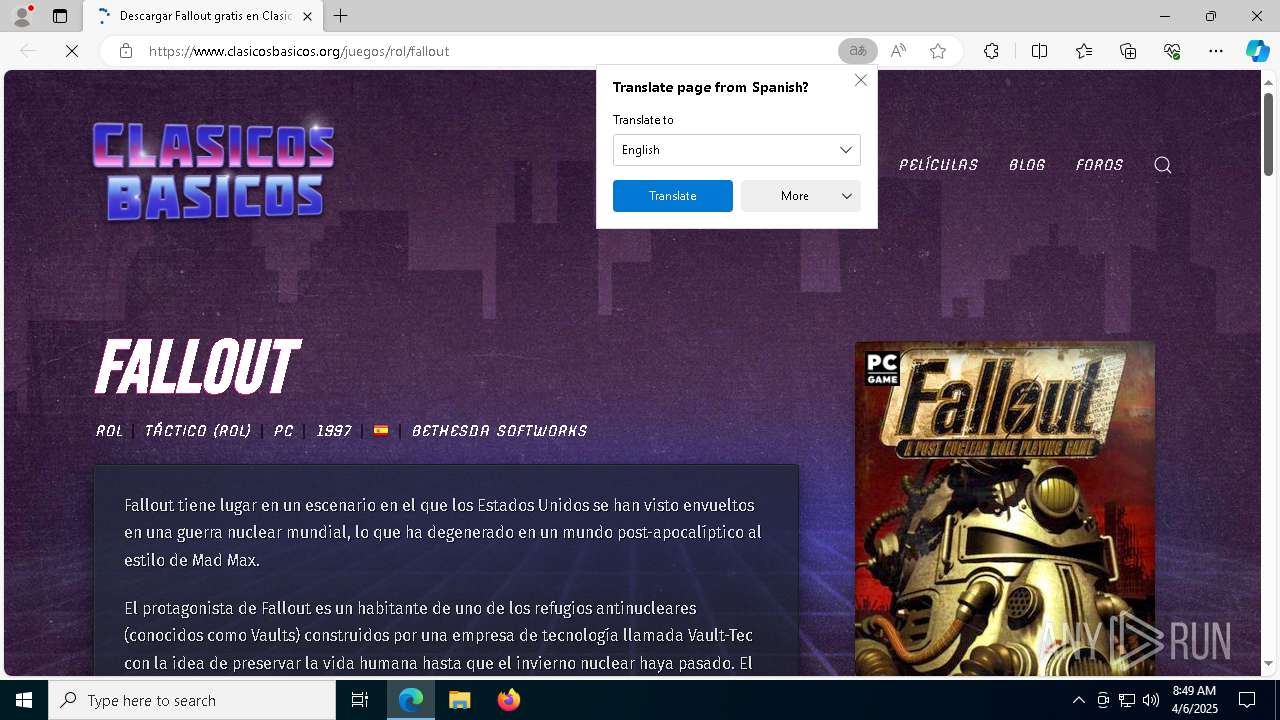This screenshot has height=720, width=1280.
Task: Click the Rol genre tag
Action: tap(109, 431)
